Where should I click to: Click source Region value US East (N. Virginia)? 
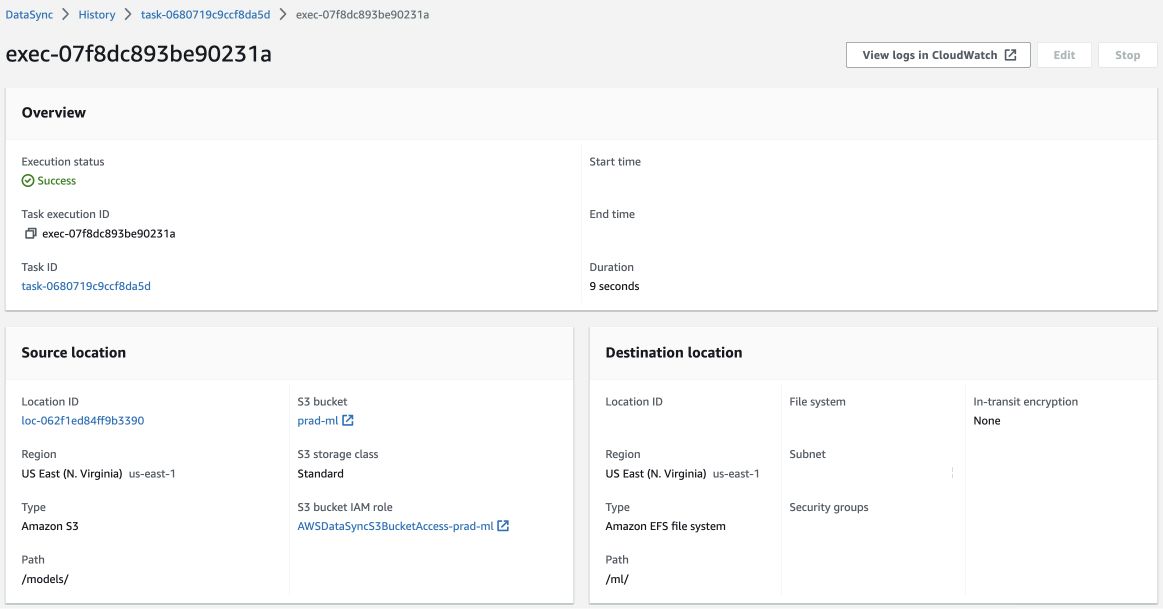[72, 473]
